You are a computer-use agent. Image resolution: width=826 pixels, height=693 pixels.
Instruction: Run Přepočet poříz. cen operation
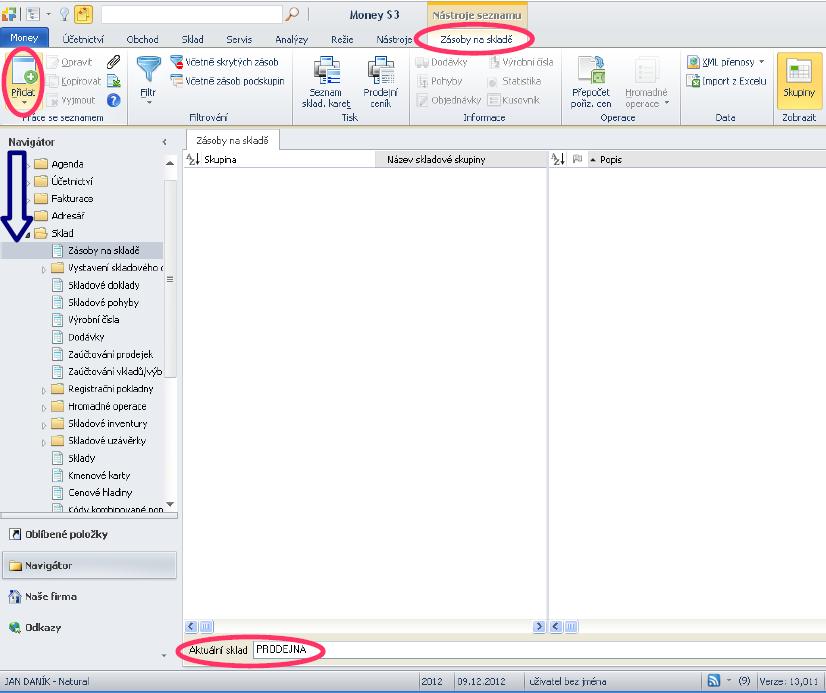(x=591, y=82)
